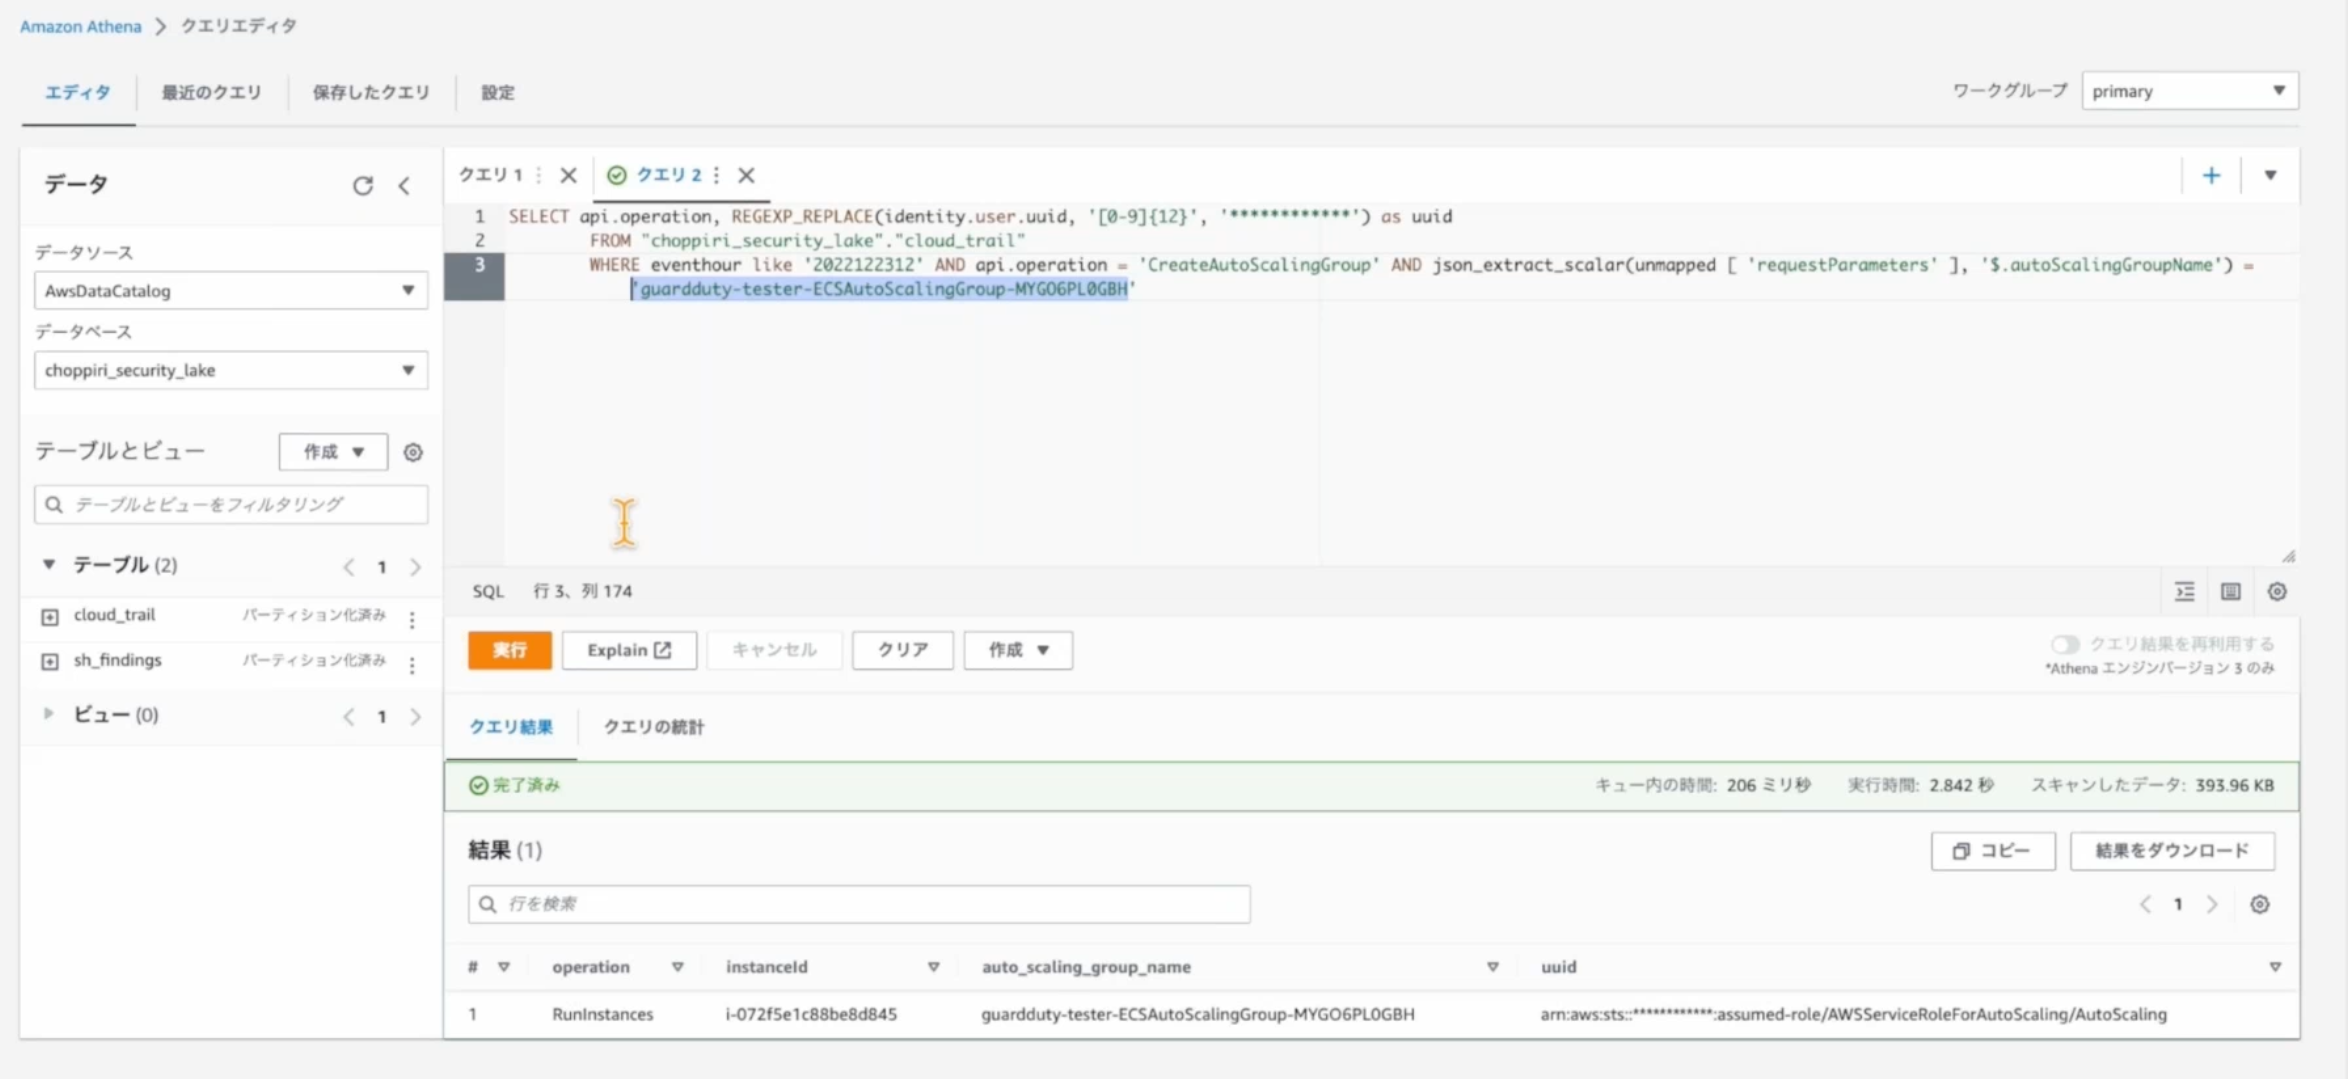Expand the ビュー (0) section

(x=48, y=714)
